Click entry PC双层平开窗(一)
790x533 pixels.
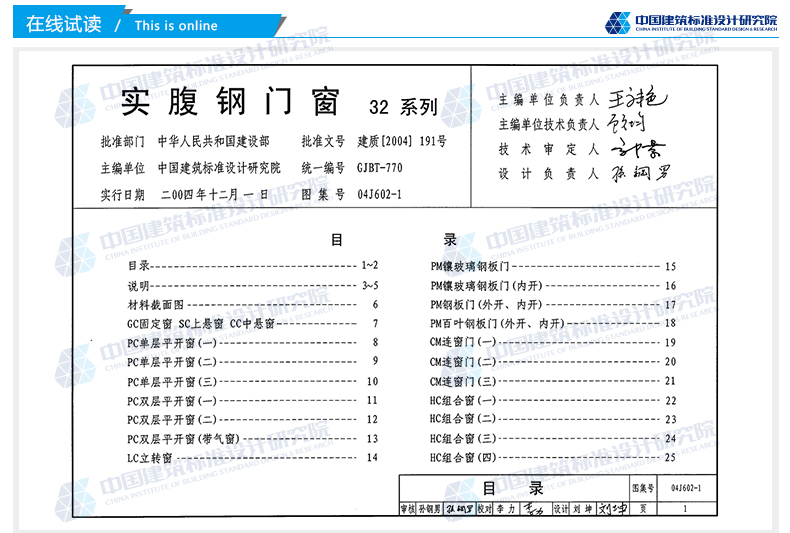pos(253,401)
